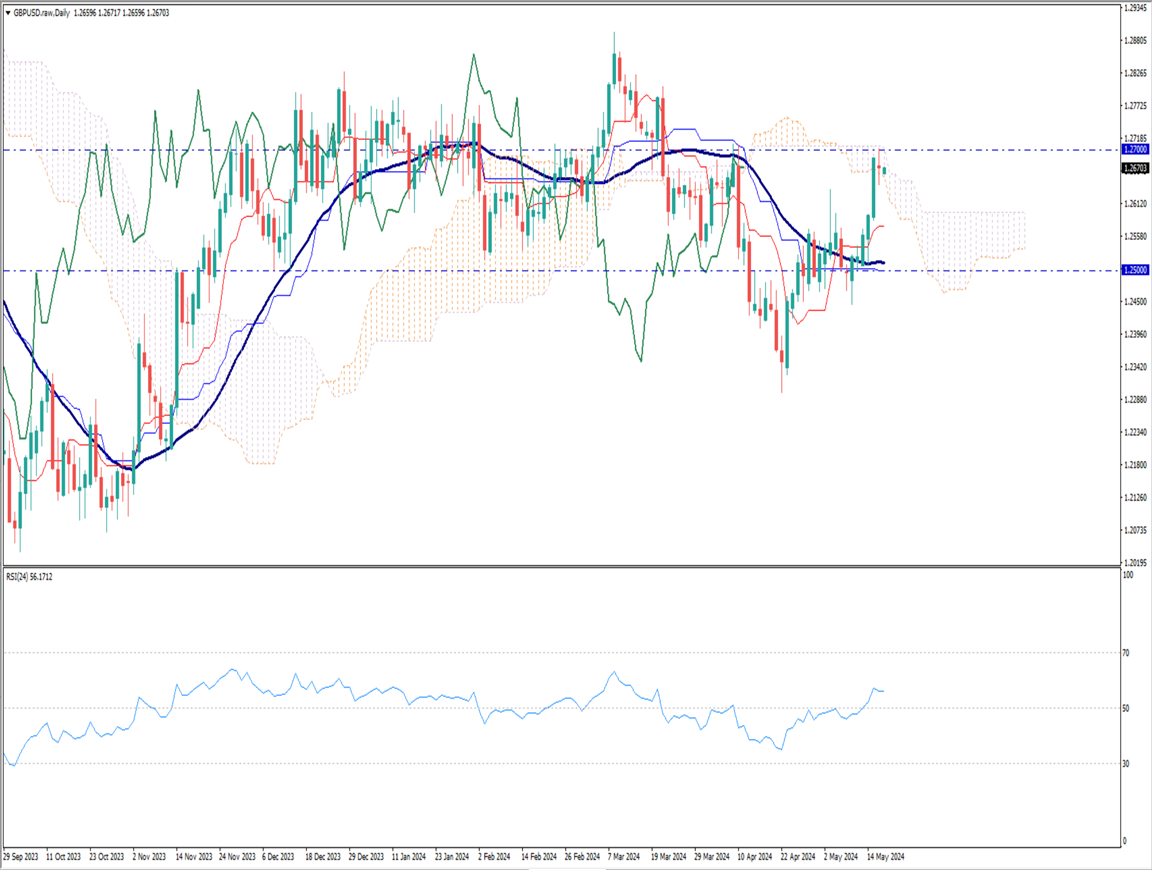Screen dimensions: 1152x870
Task: Click the RSI scale value 70
Action: pyautogui.click(x=1126, y=653)
